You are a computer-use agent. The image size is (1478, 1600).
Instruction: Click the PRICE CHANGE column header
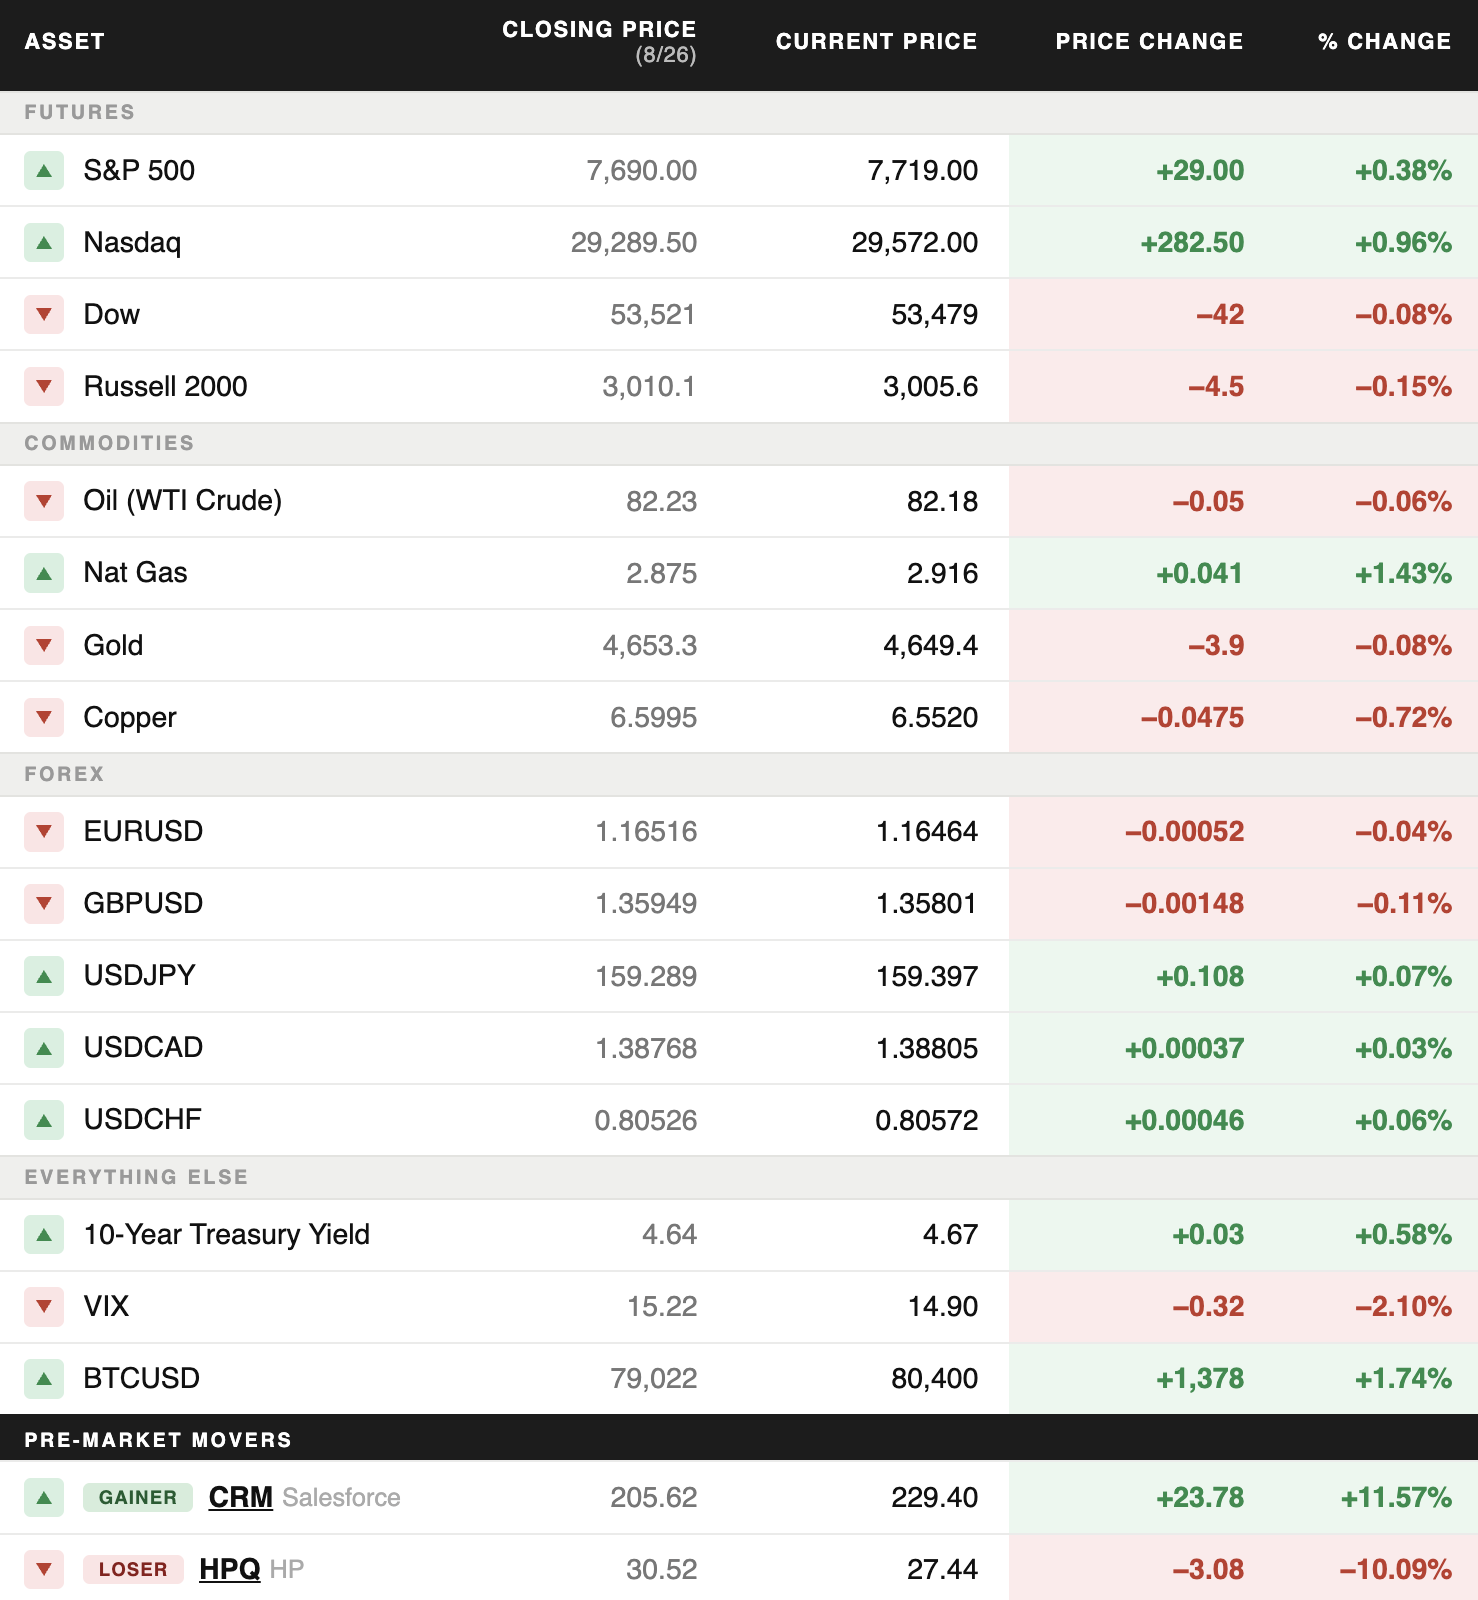(1149, 42)
